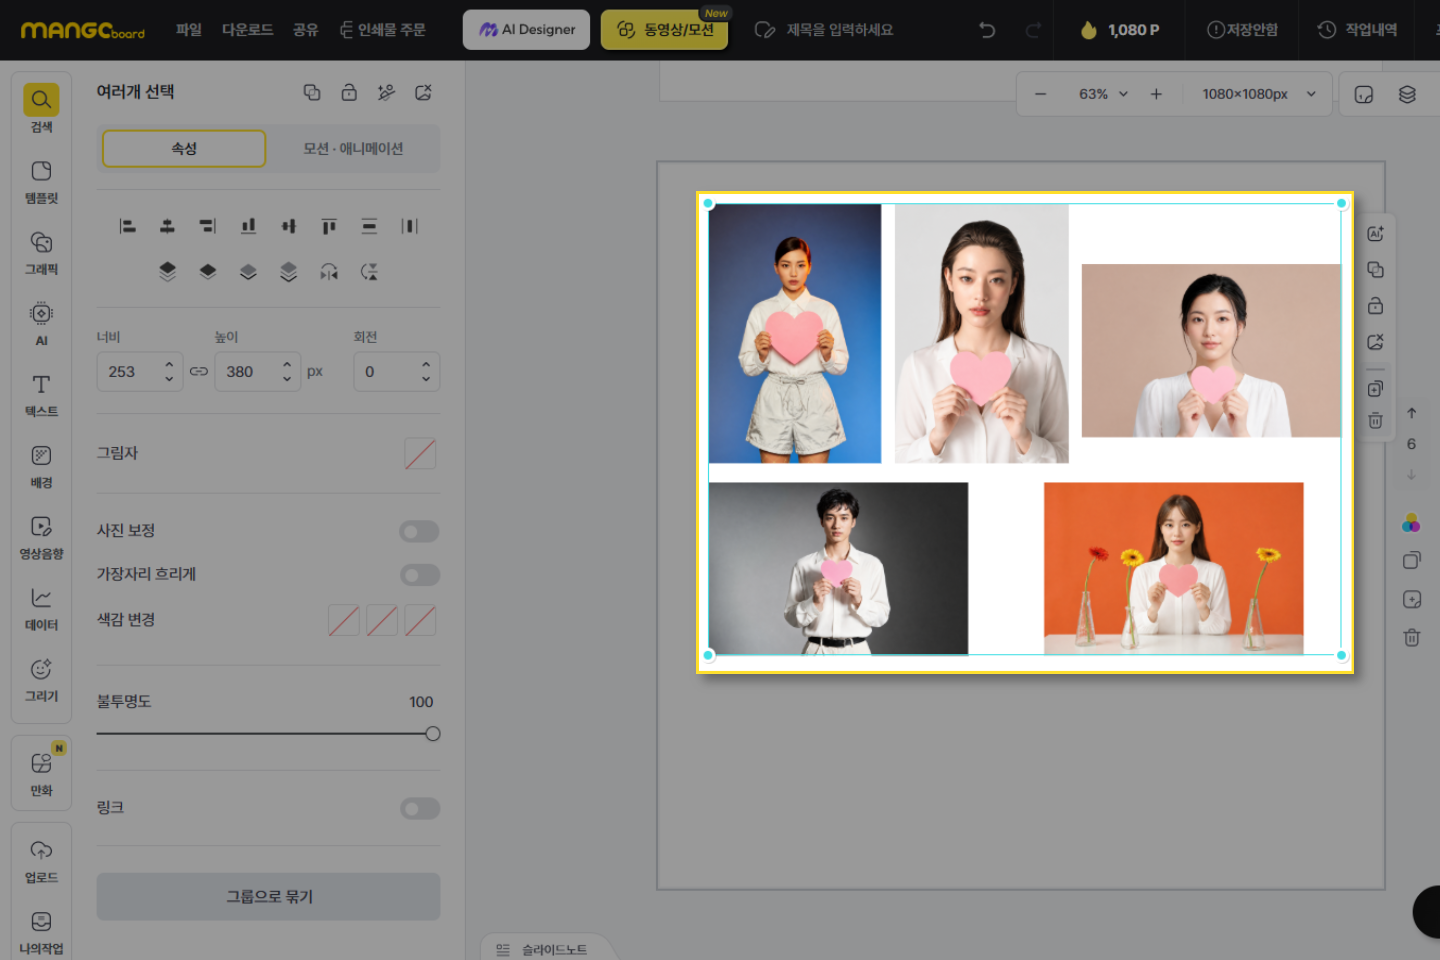Increase the 너비 width stepper value

coord(169,364)
